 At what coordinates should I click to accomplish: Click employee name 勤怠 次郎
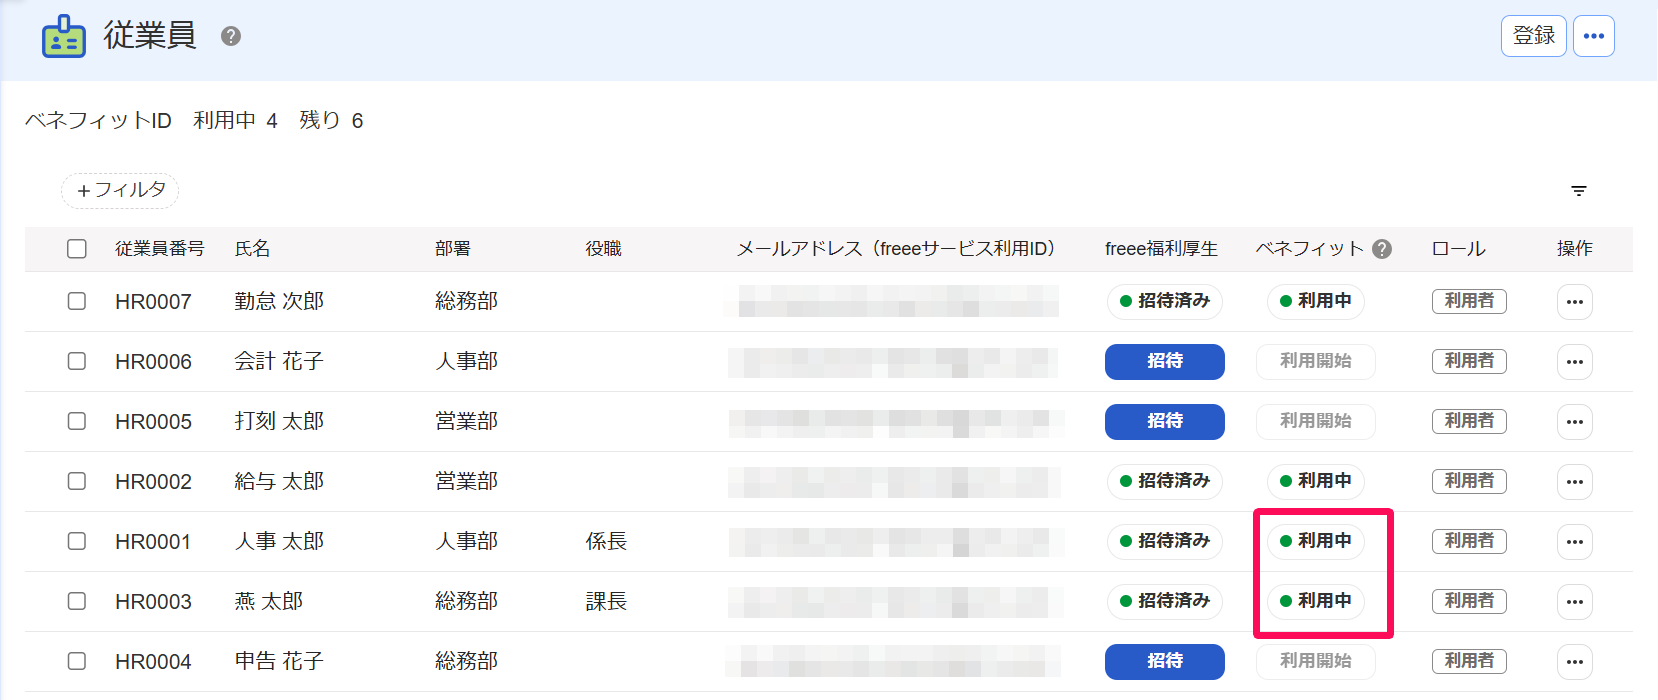279,301
